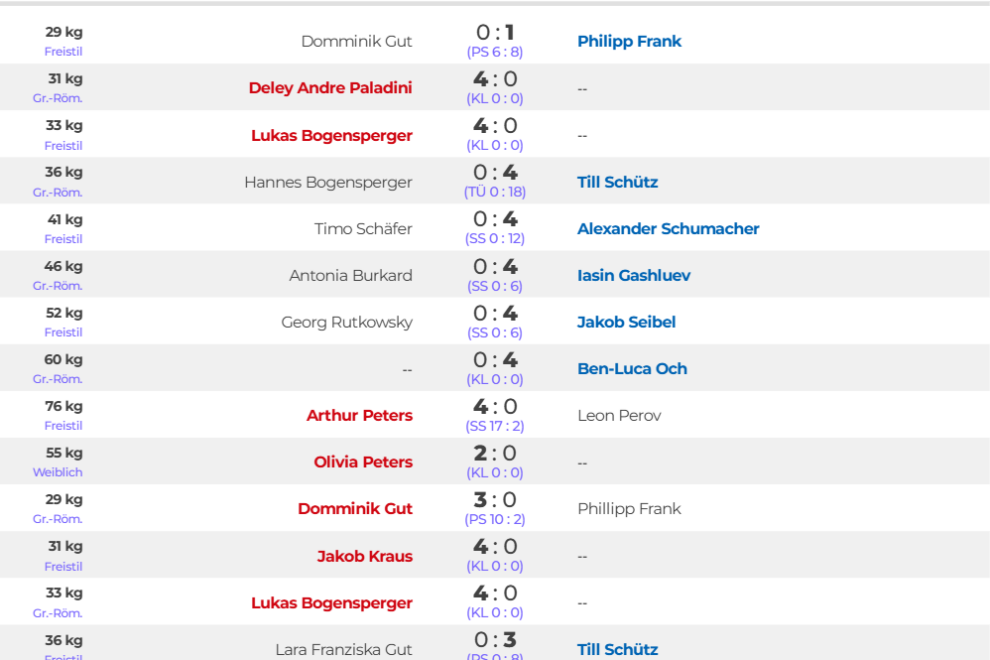Viewport: 990px width, 660px height.
Task: Click bout result (PS 6 : 8)
Action: (x=494, y=52)
